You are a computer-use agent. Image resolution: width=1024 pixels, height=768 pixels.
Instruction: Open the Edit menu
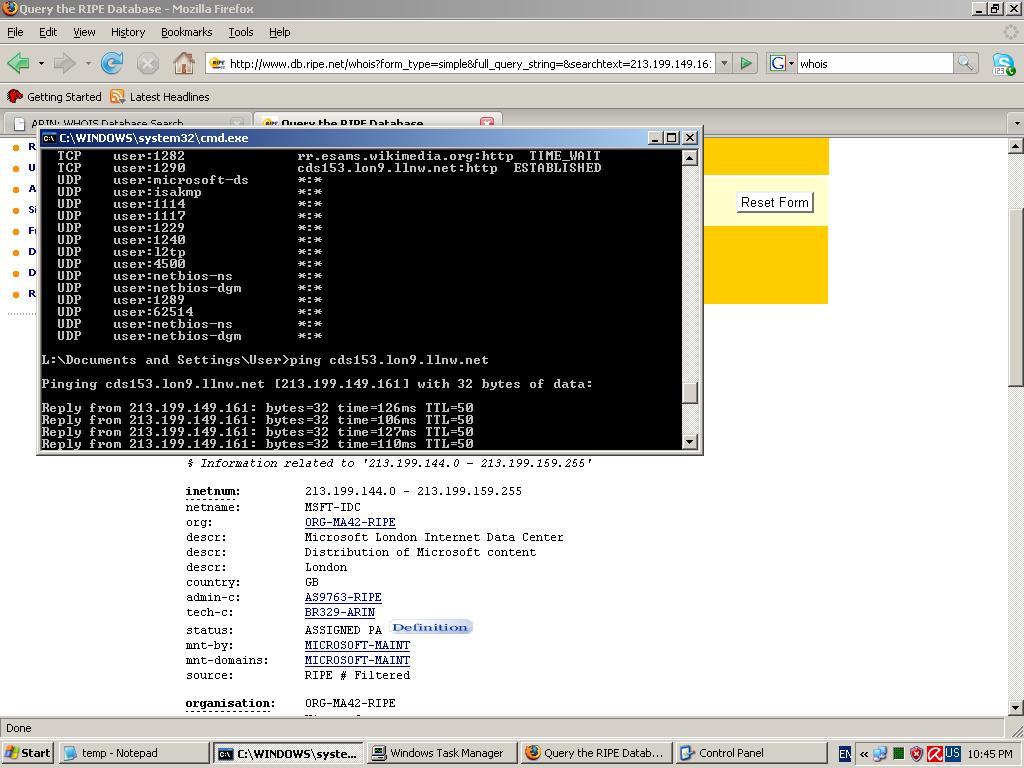click(x=48, y=32)
